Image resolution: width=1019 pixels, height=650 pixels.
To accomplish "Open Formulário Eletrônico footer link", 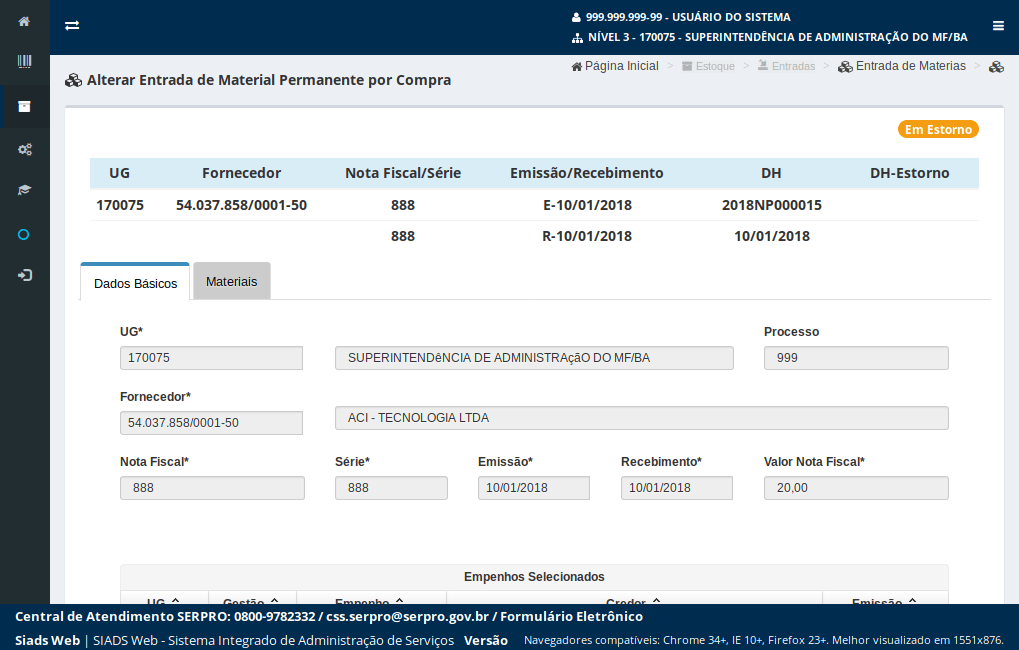I will point(571,617).
